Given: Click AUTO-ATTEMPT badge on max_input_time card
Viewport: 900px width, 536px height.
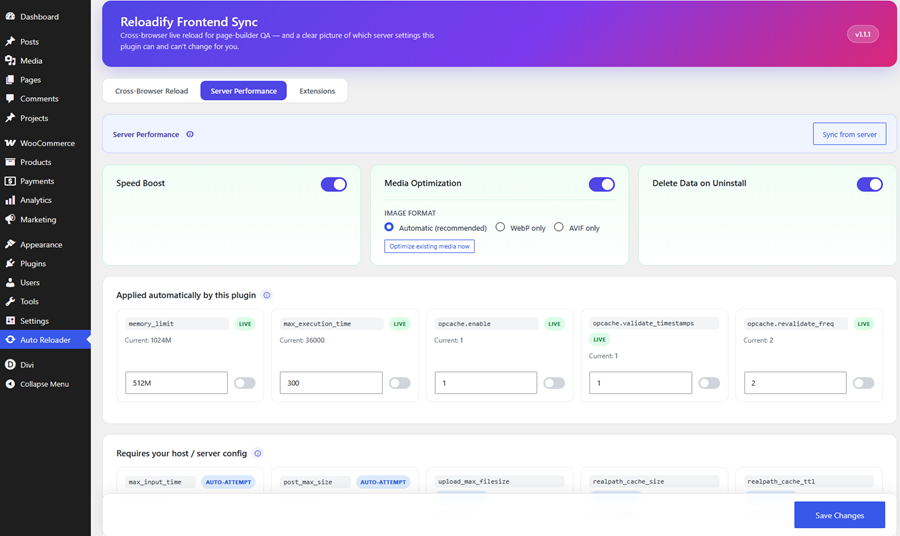Looking at the screenshot, I should tap(228, 482).
